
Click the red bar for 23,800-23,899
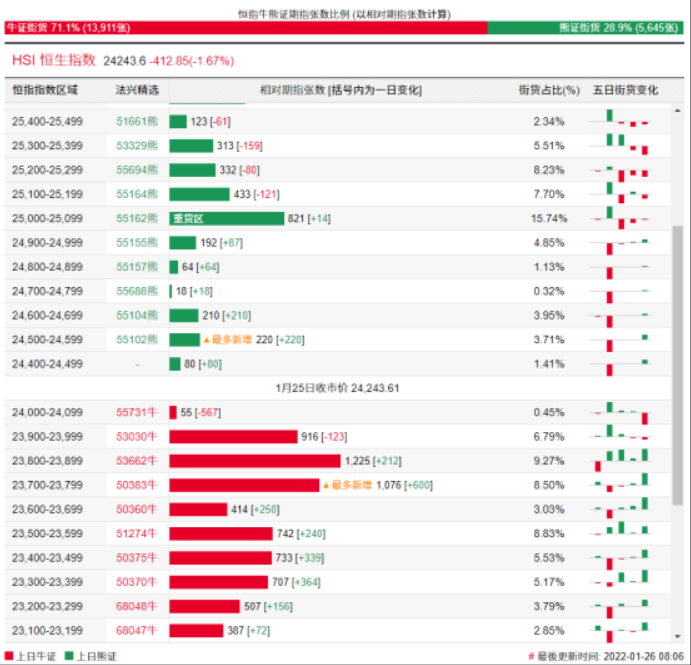coord(255,461)
